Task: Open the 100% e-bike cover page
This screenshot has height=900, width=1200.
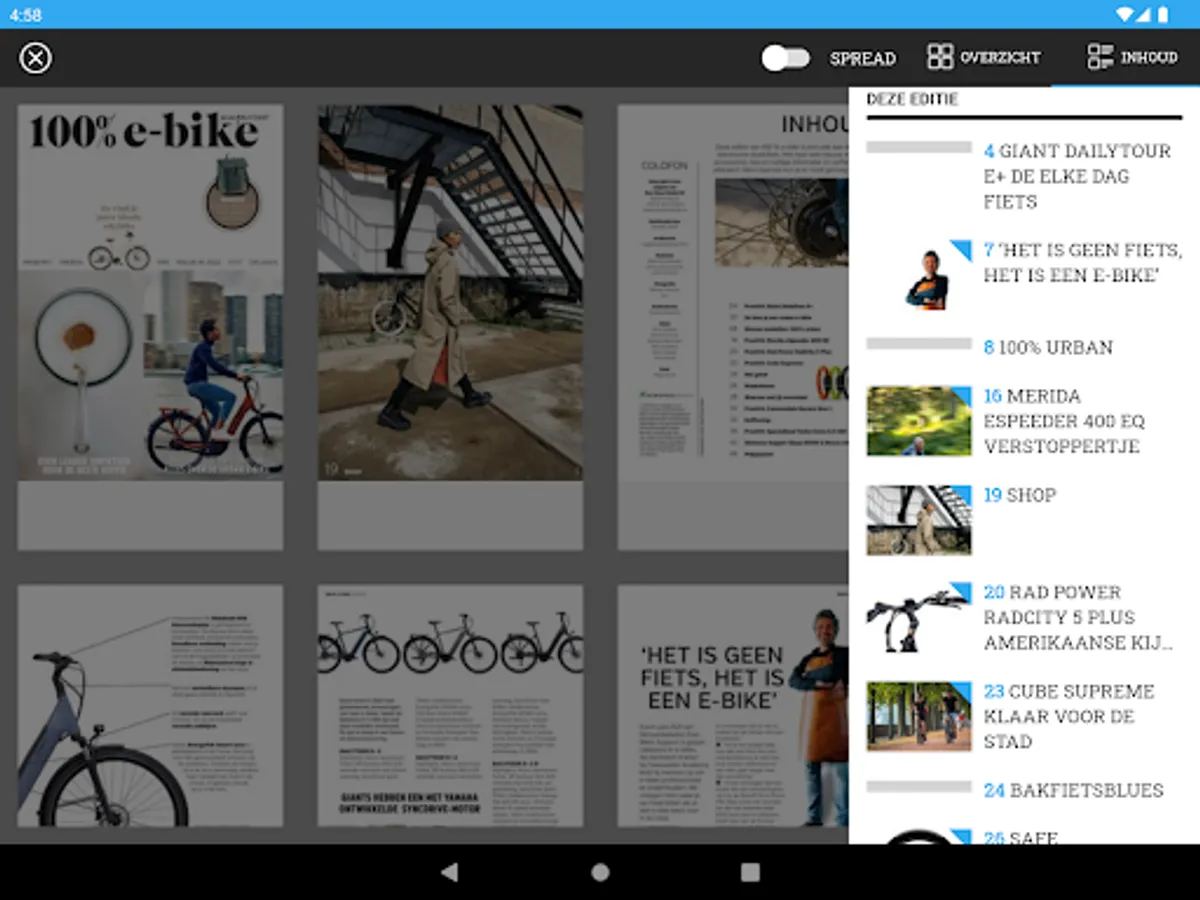Action: coord(150,327)
